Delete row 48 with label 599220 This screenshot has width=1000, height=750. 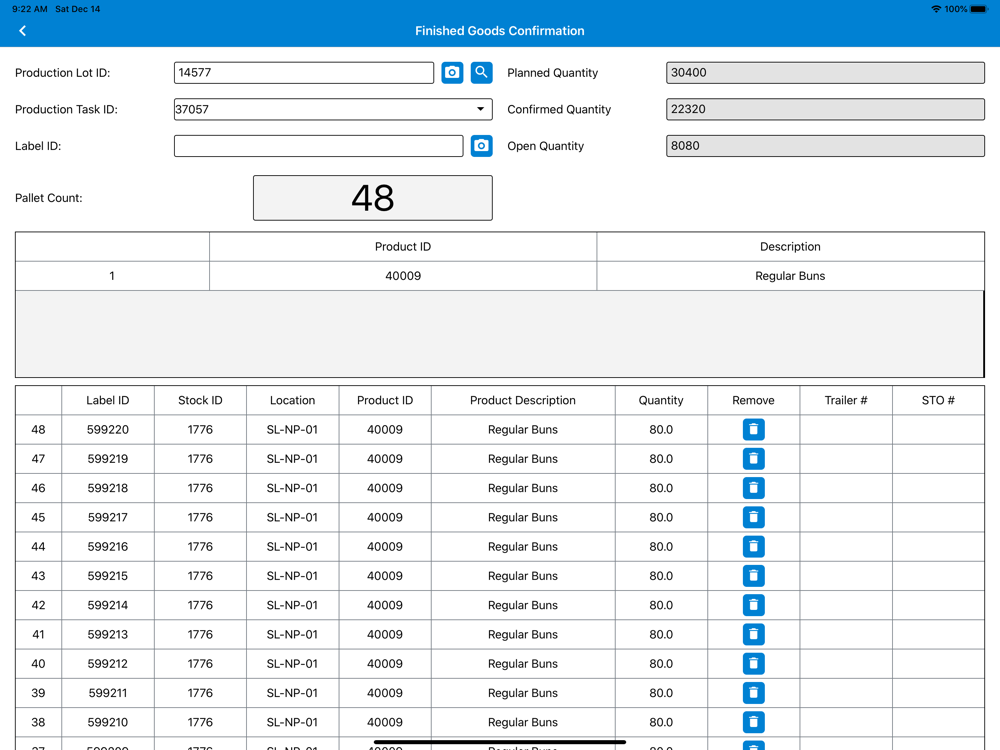tap(753, 430)
